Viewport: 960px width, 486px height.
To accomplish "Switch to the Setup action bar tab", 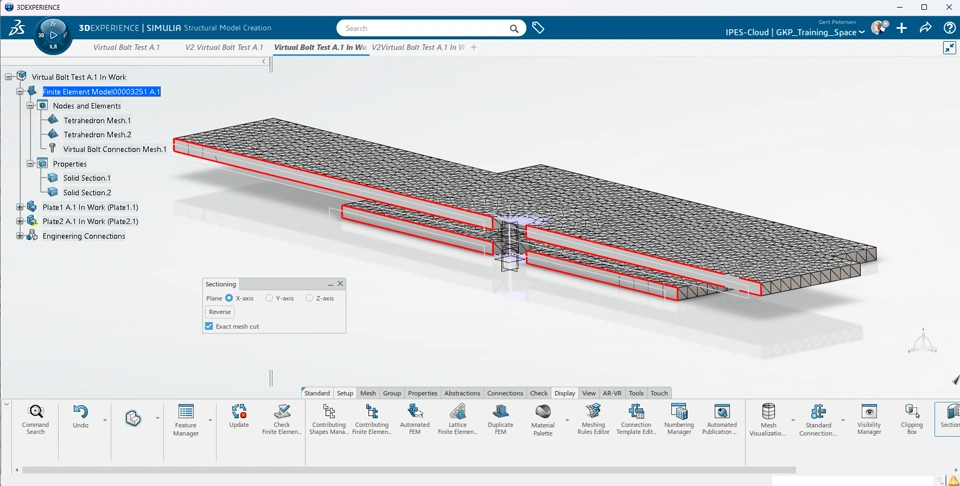I will pyautogui.click(x=345, y=393).
